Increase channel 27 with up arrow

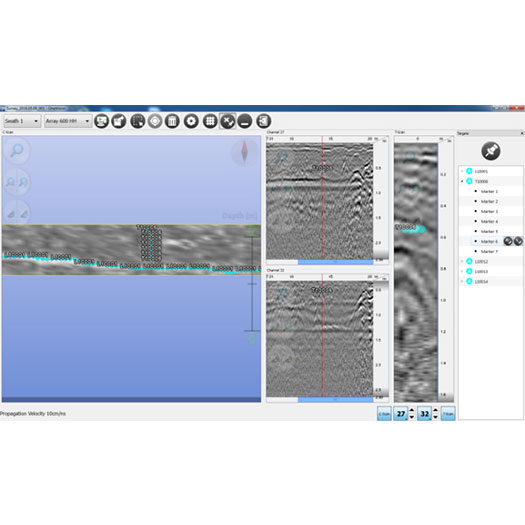[412, 410]
